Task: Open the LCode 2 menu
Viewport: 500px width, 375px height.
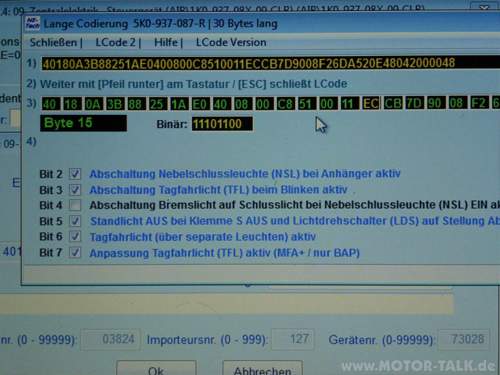Action: pos(115,43)
